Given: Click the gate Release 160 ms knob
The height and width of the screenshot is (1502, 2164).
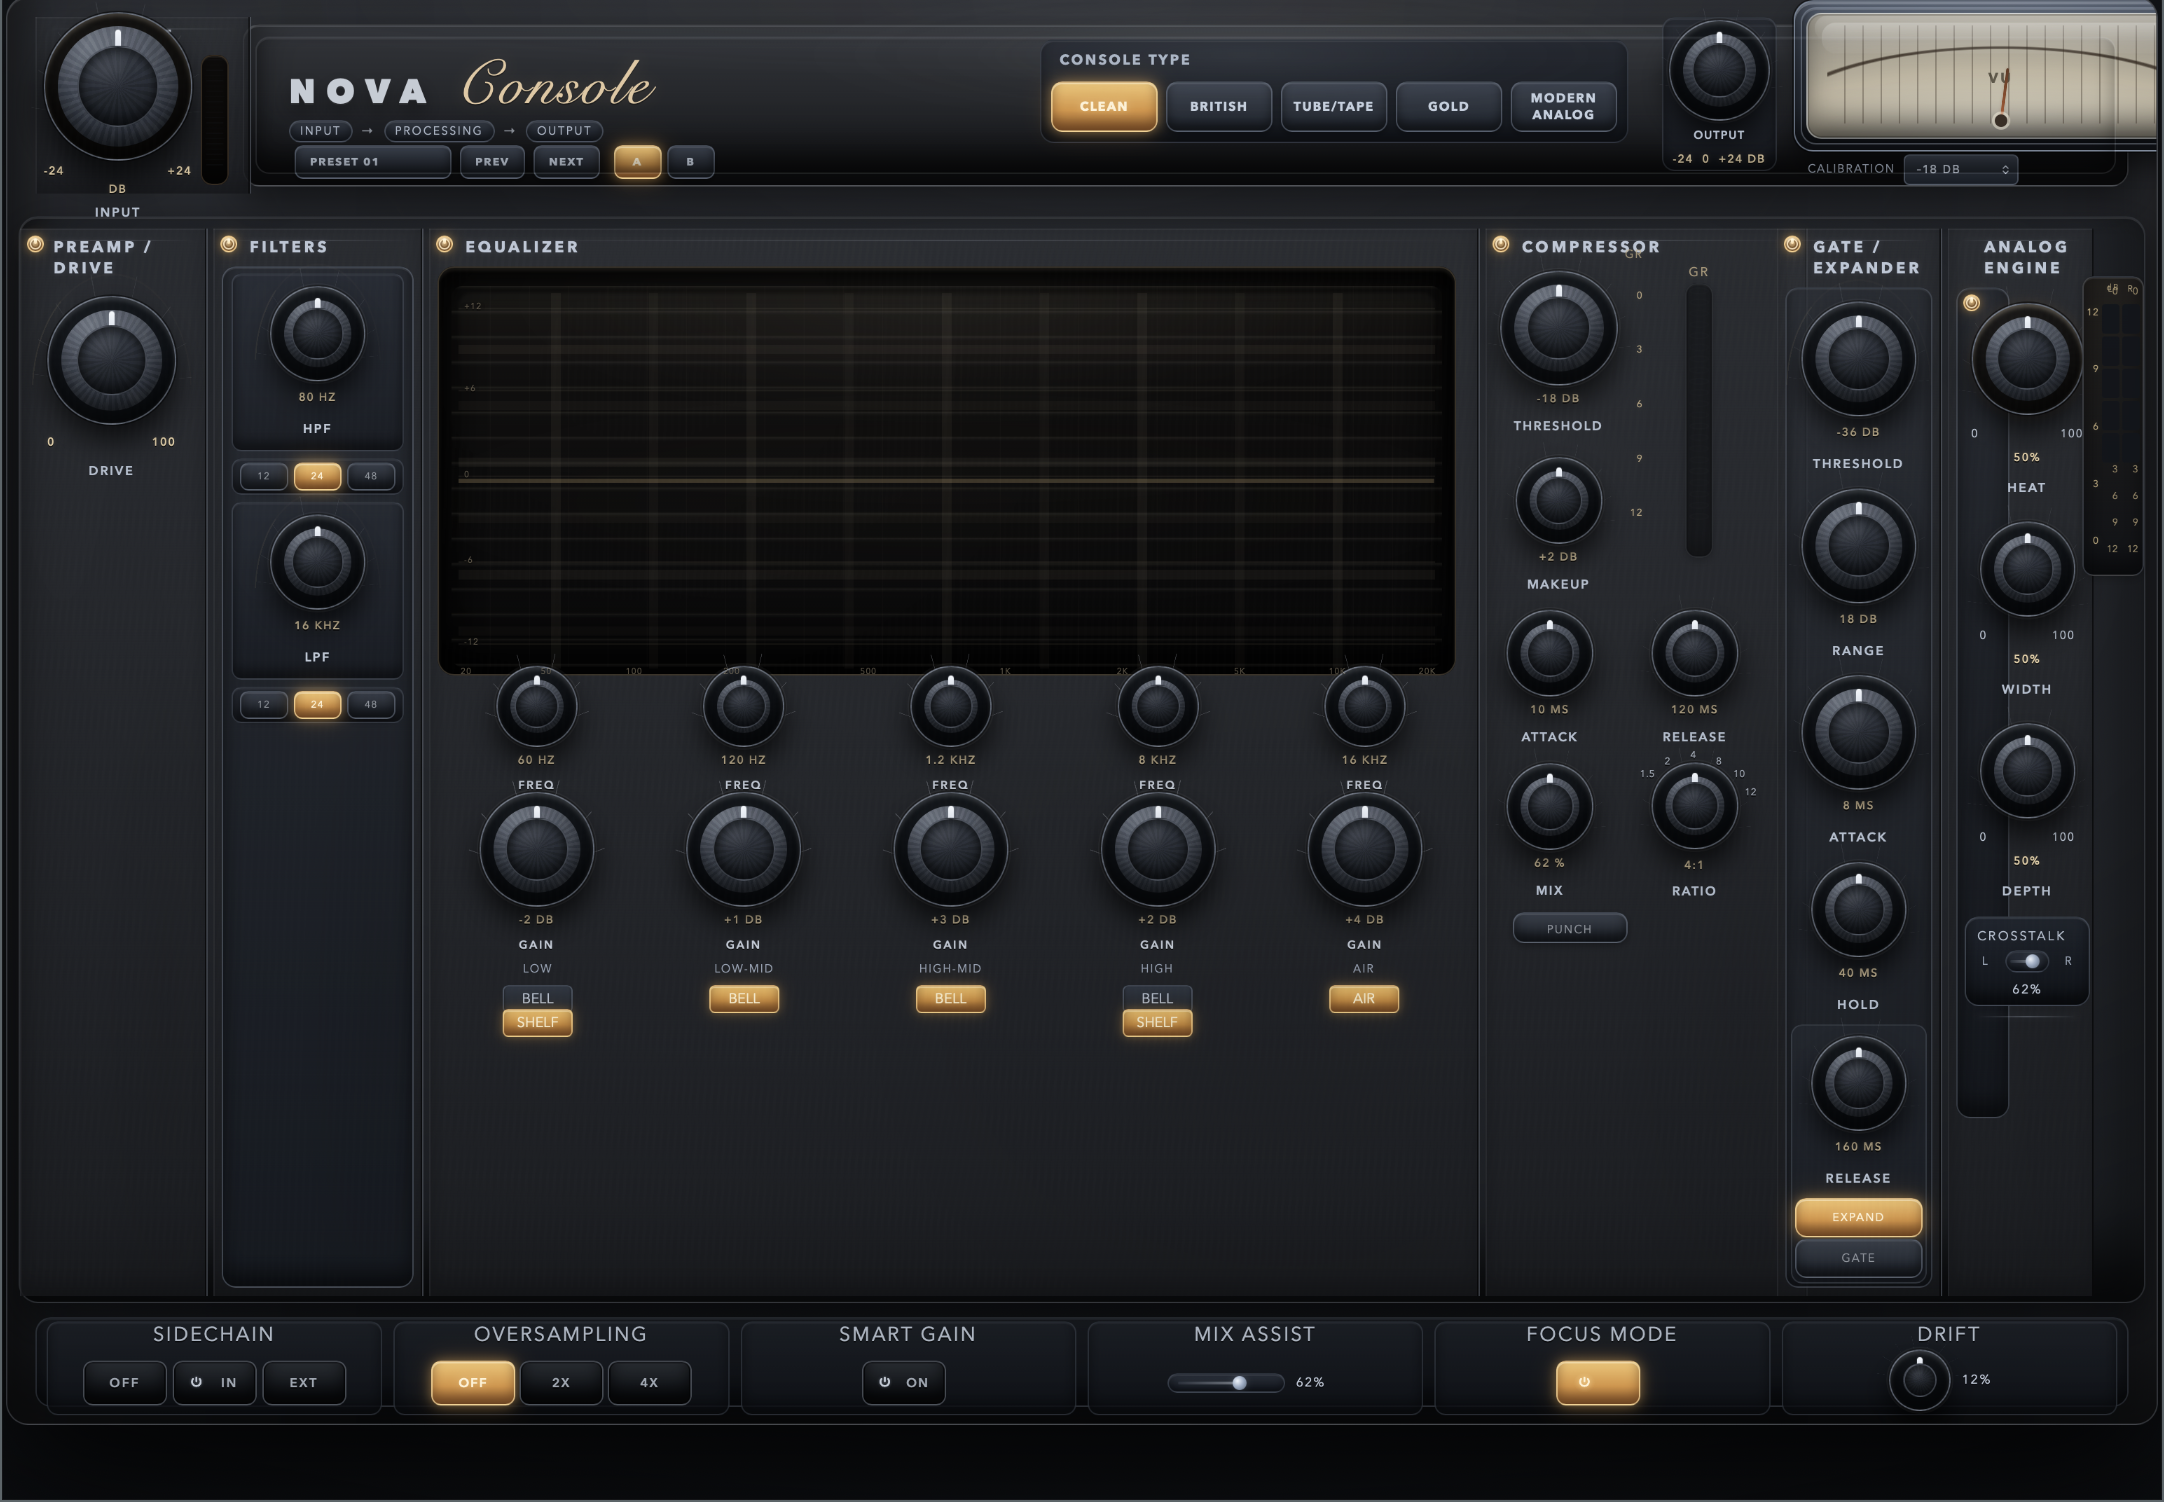Looking at the screenshot, I should point(1858,1084).
